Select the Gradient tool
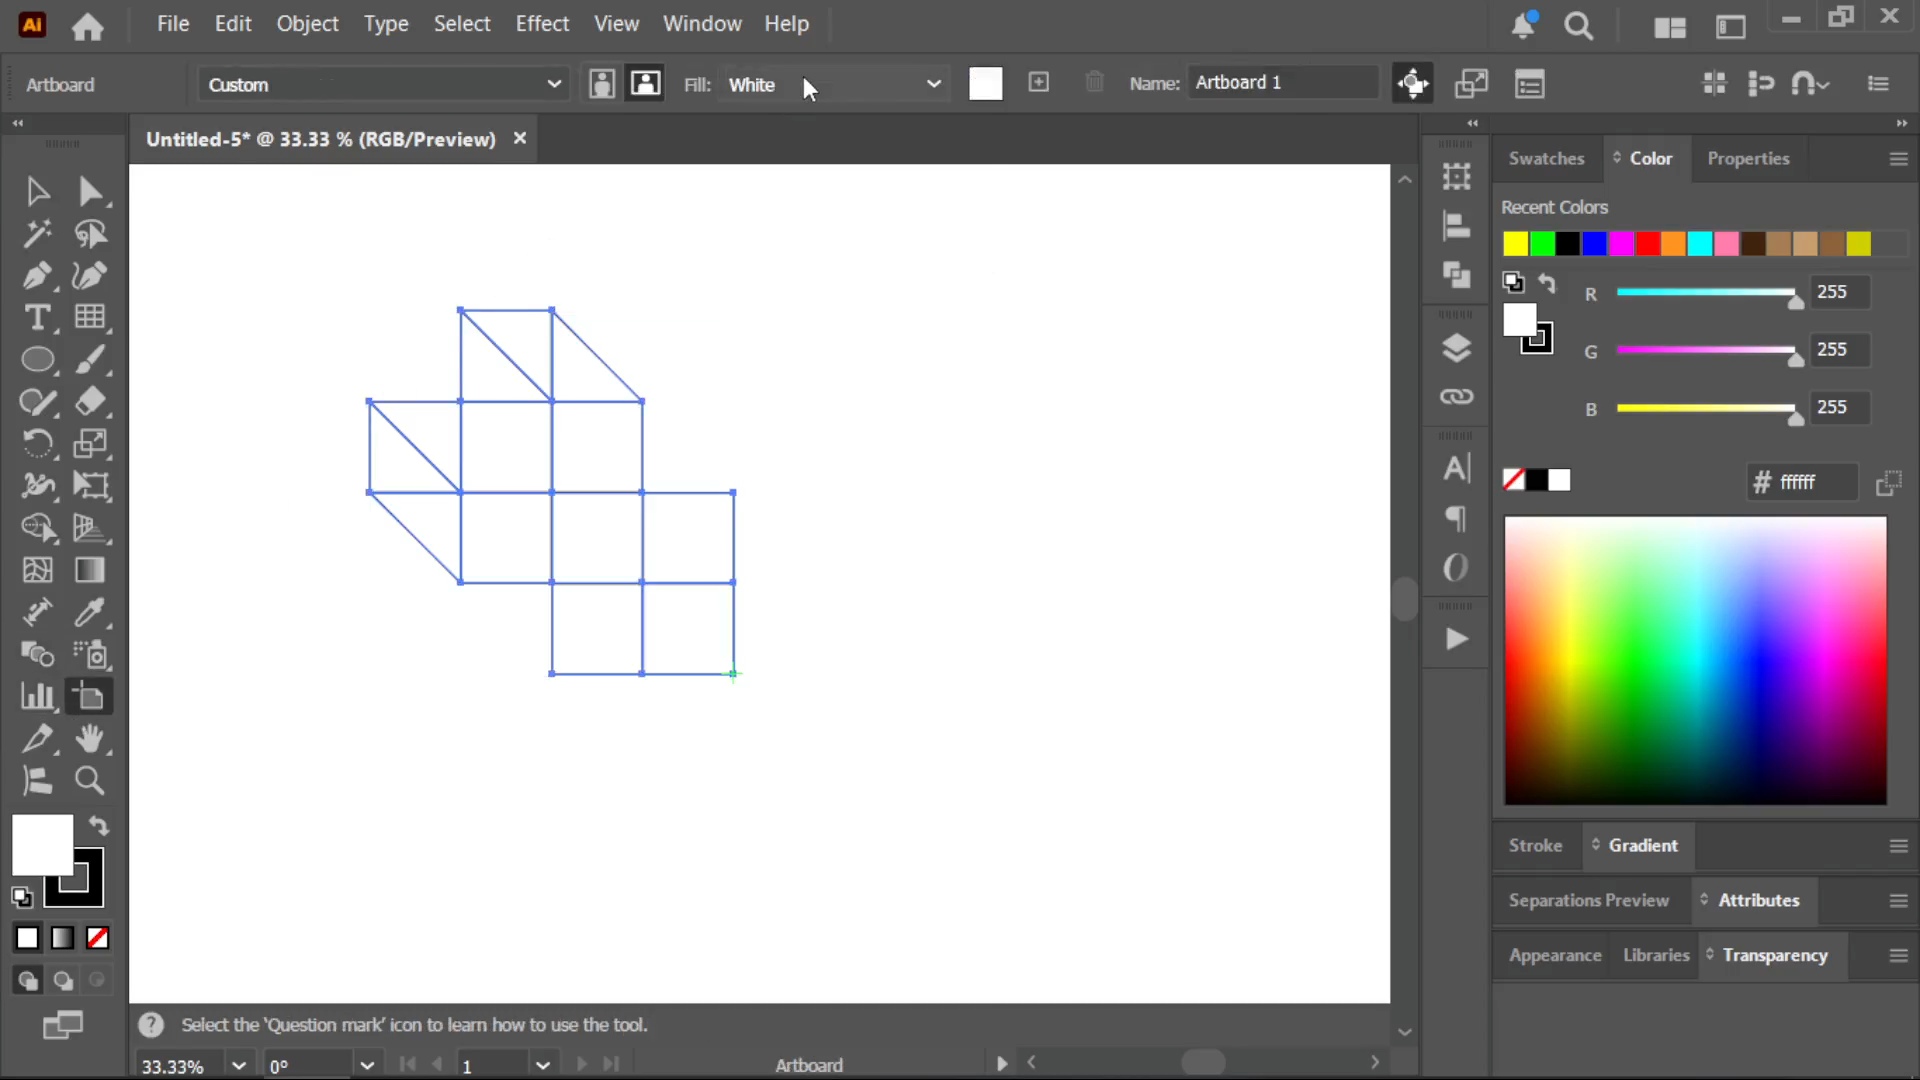1920x1080 pixels. pos(90,570)
